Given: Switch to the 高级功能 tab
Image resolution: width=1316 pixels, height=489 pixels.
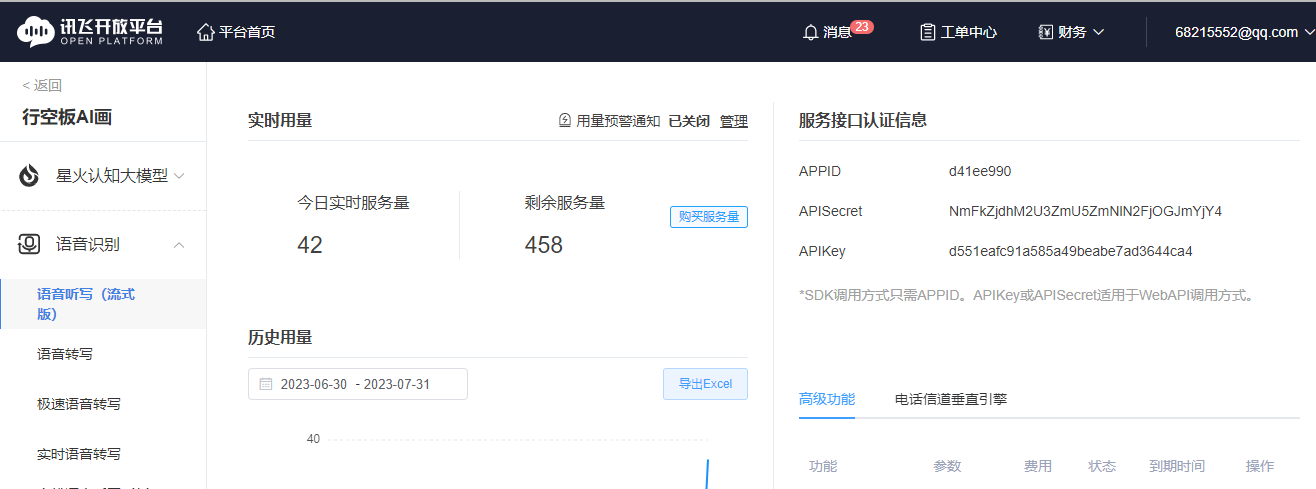Looking at the screenshot, I should coord(827,399).
